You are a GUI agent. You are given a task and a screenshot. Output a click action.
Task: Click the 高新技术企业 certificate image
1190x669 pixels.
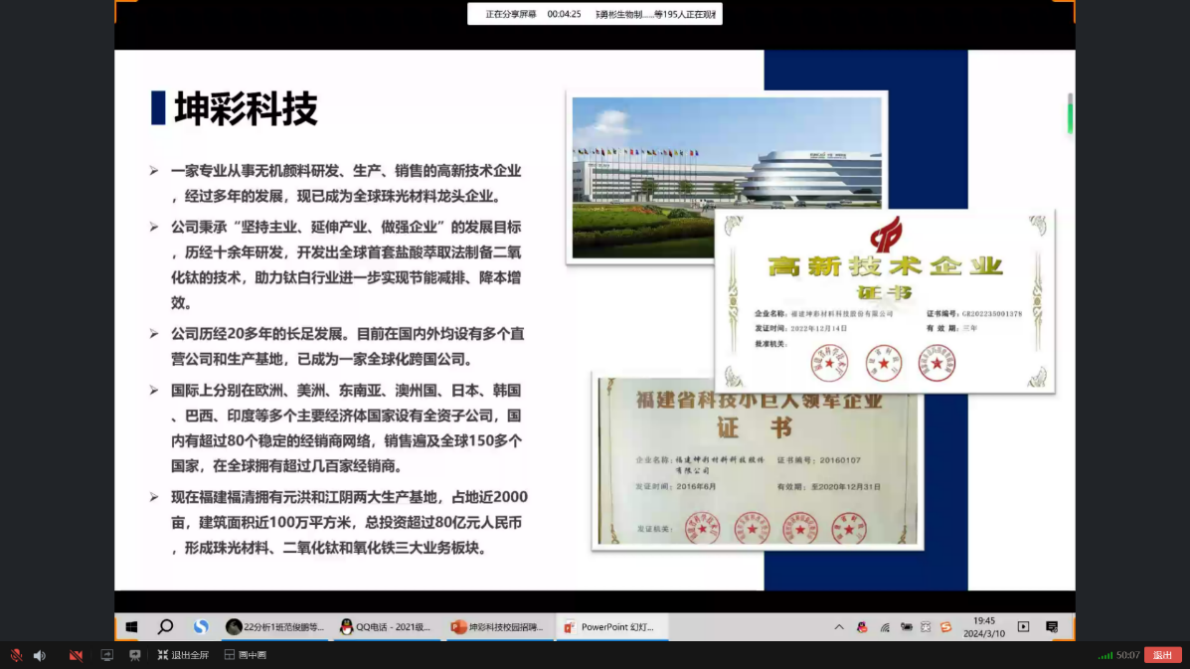[884, 300]
